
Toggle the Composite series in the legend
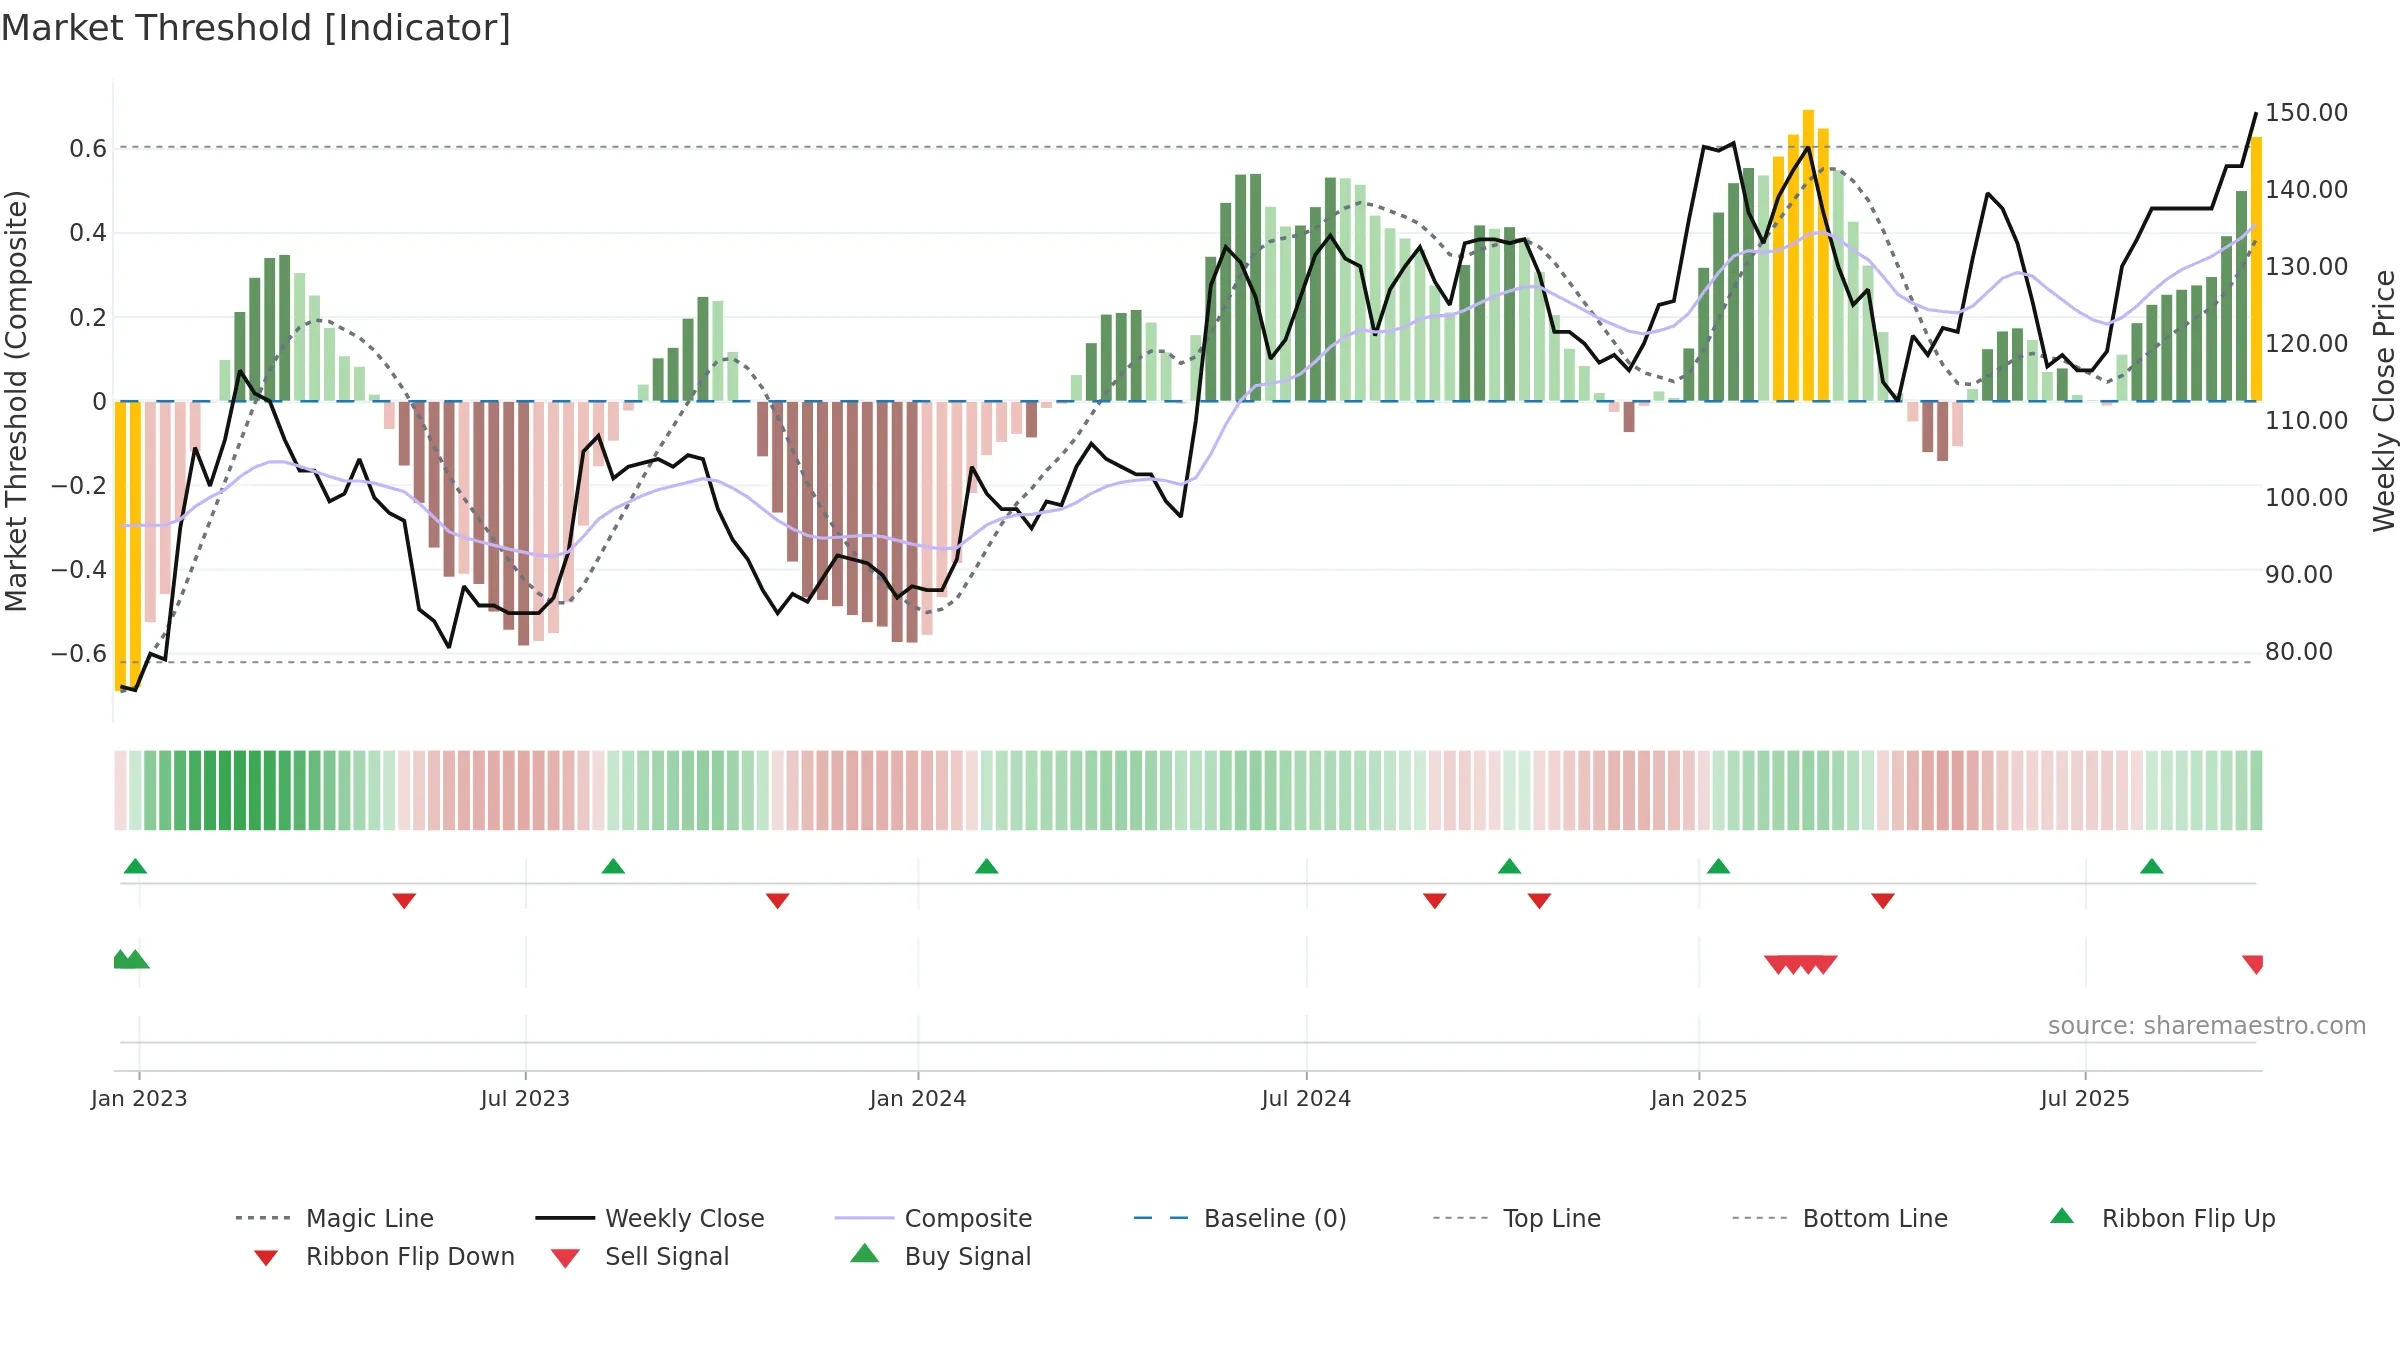[x=933, y=1218]
